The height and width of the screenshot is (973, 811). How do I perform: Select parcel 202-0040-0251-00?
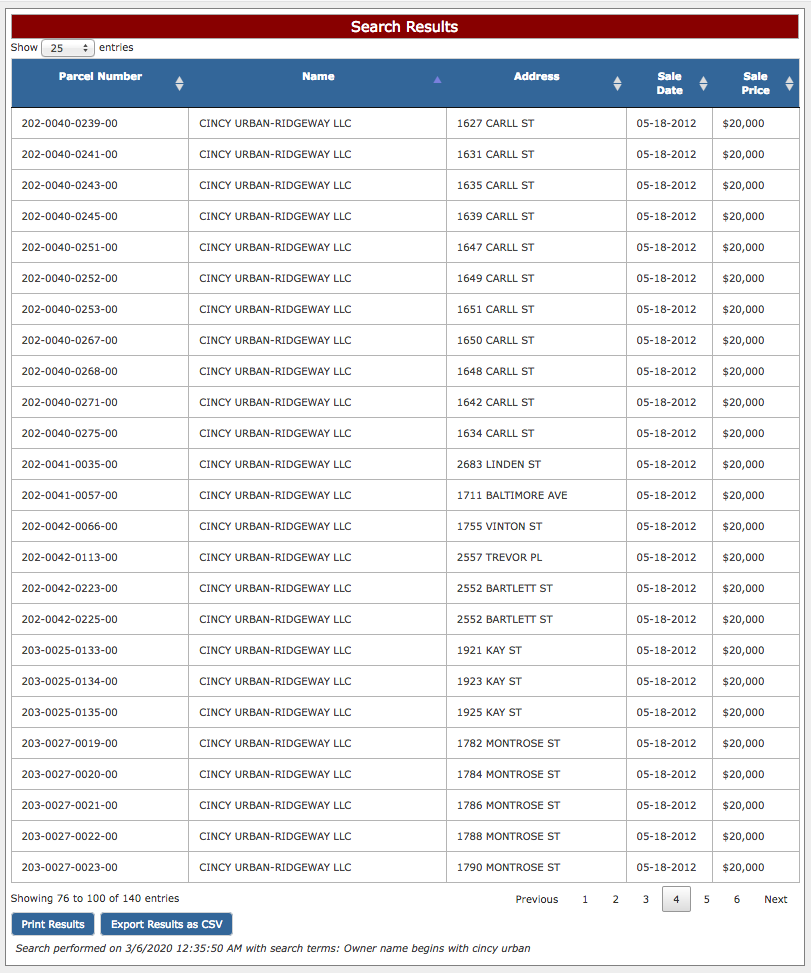pos(69,248)
